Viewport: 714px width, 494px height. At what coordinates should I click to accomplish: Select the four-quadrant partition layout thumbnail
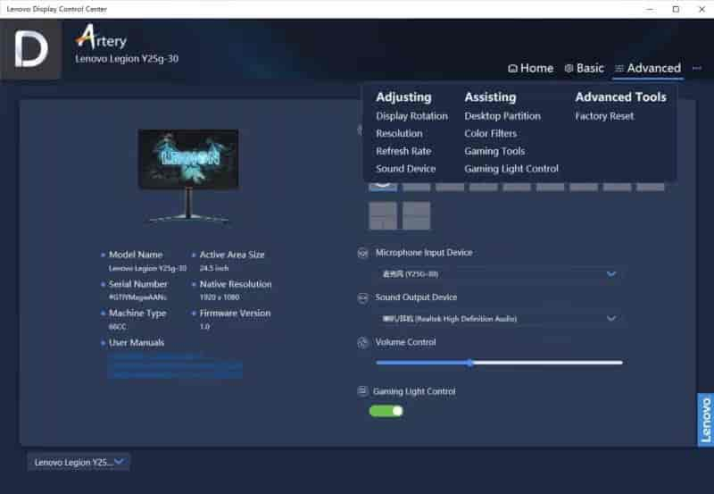(x=382, y=216)
